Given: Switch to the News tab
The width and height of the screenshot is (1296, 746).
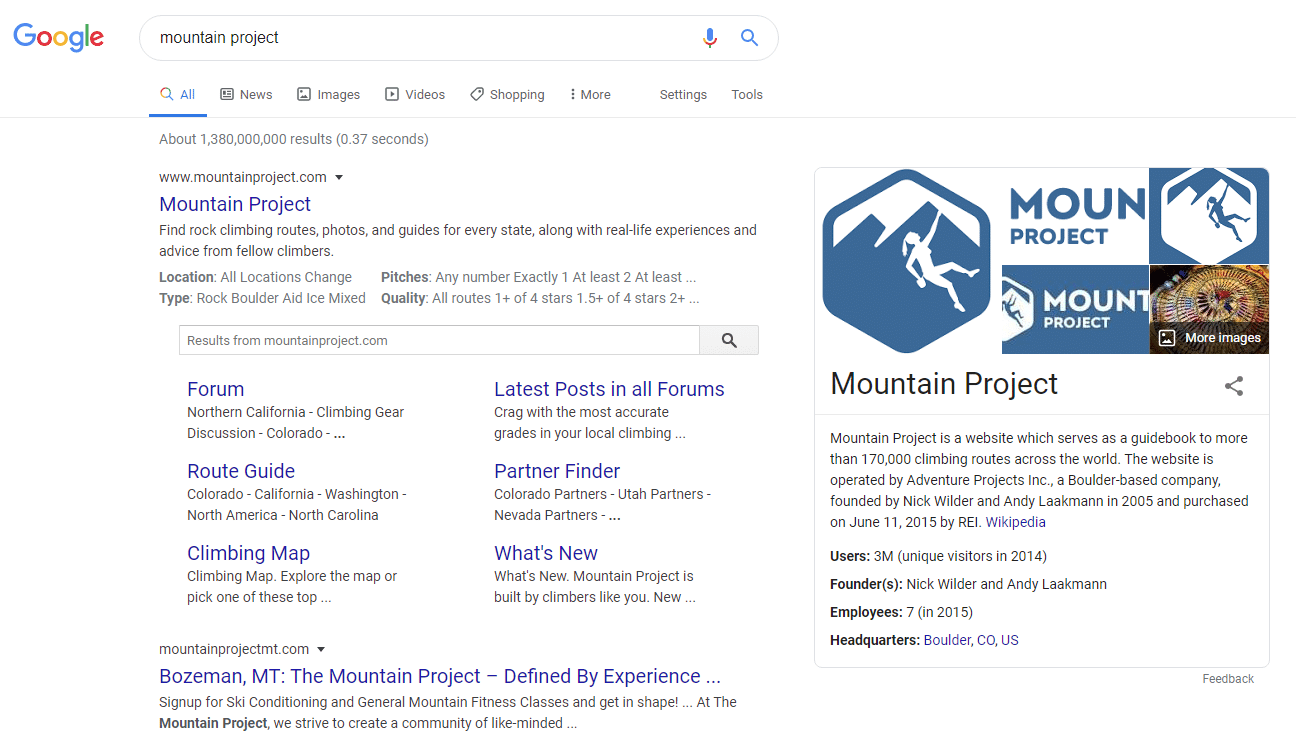Looking at the screenshot, I should (x=246, y=94).
